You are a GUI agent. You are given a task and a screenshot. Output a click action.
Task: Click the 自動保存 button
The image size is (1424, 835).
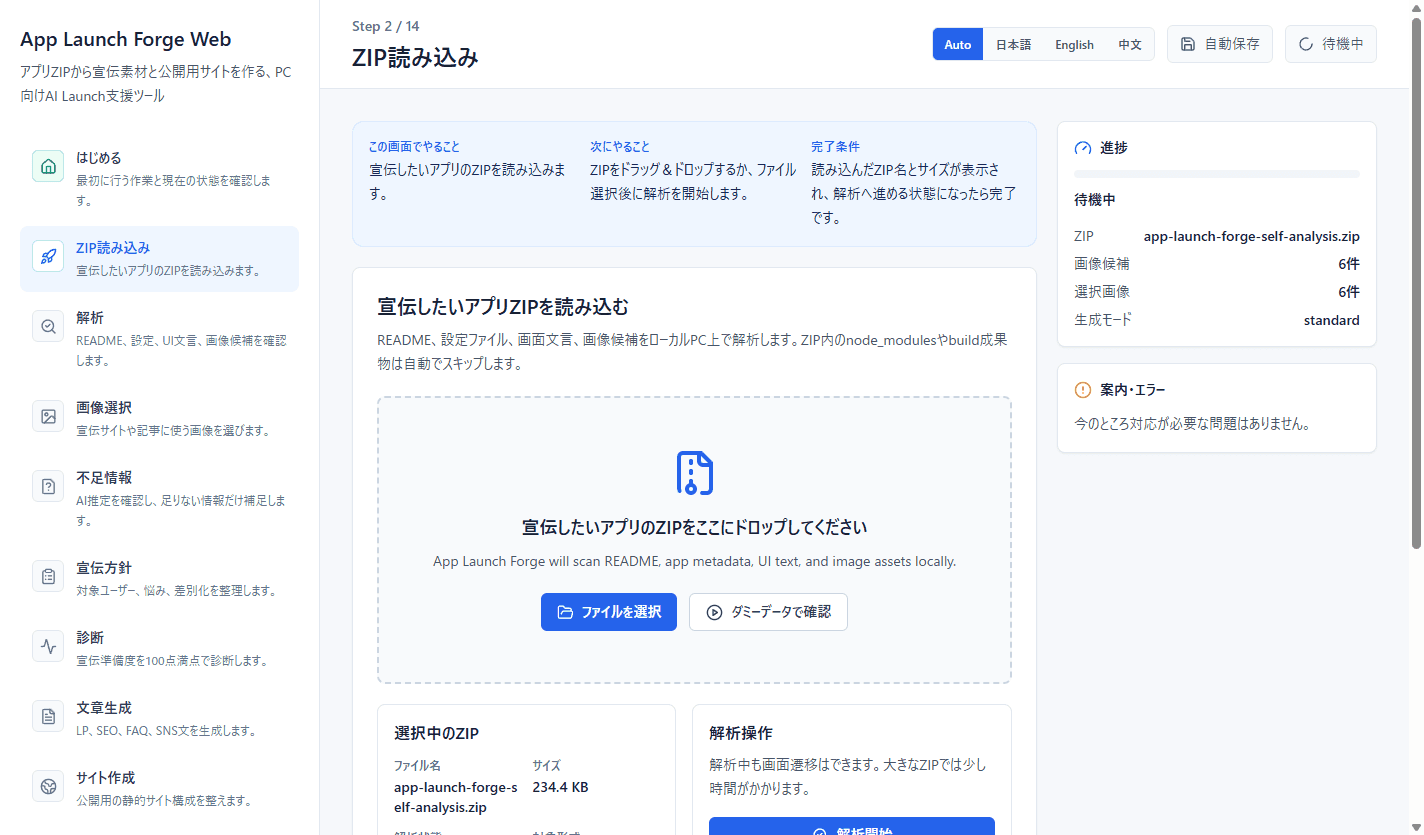coord(1220,44)
